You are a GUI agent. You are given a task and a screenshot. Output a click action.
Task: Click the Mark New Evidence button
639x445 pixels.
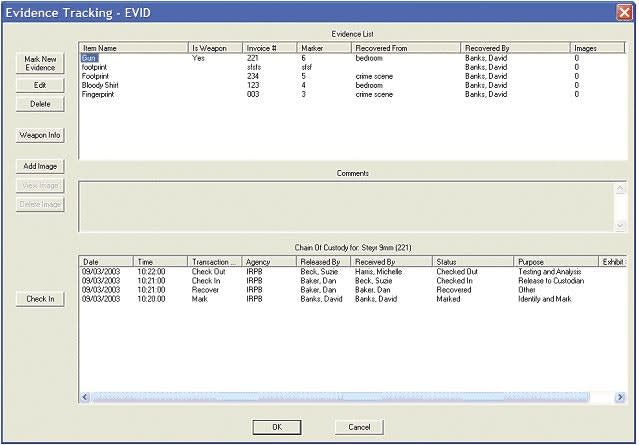point(40,64)
